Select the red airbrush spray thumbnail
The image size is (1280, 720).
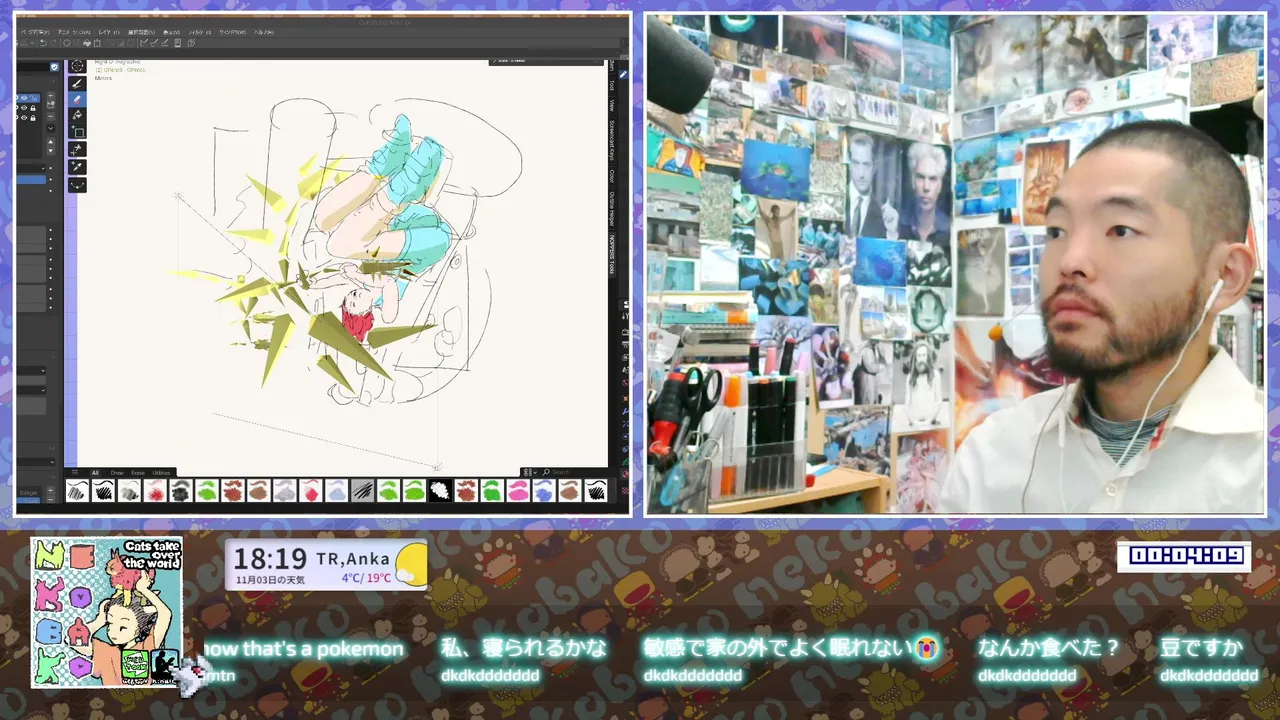[x=155, y=491]
